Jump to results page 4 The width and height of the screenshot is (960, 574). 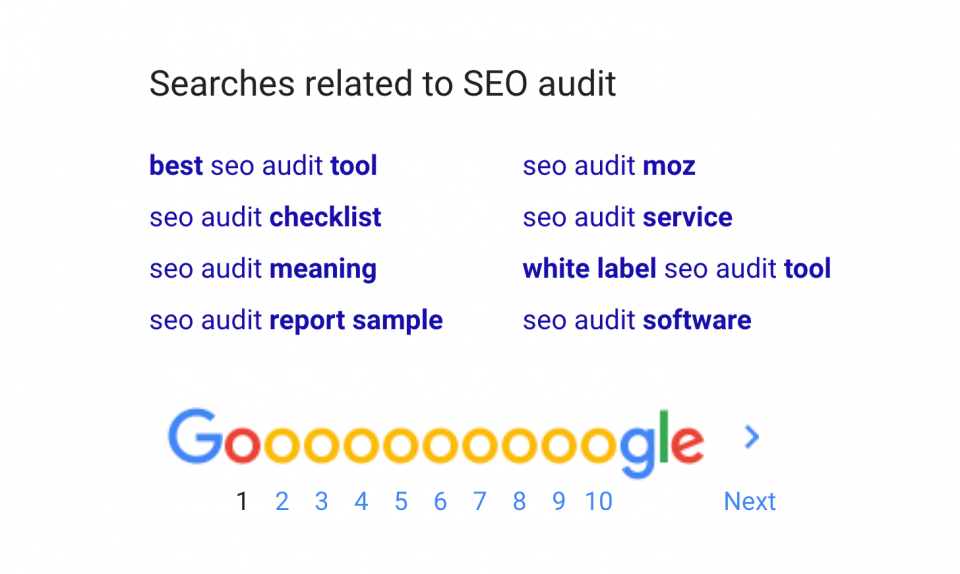pyautogui.click(x=361, y=502)
